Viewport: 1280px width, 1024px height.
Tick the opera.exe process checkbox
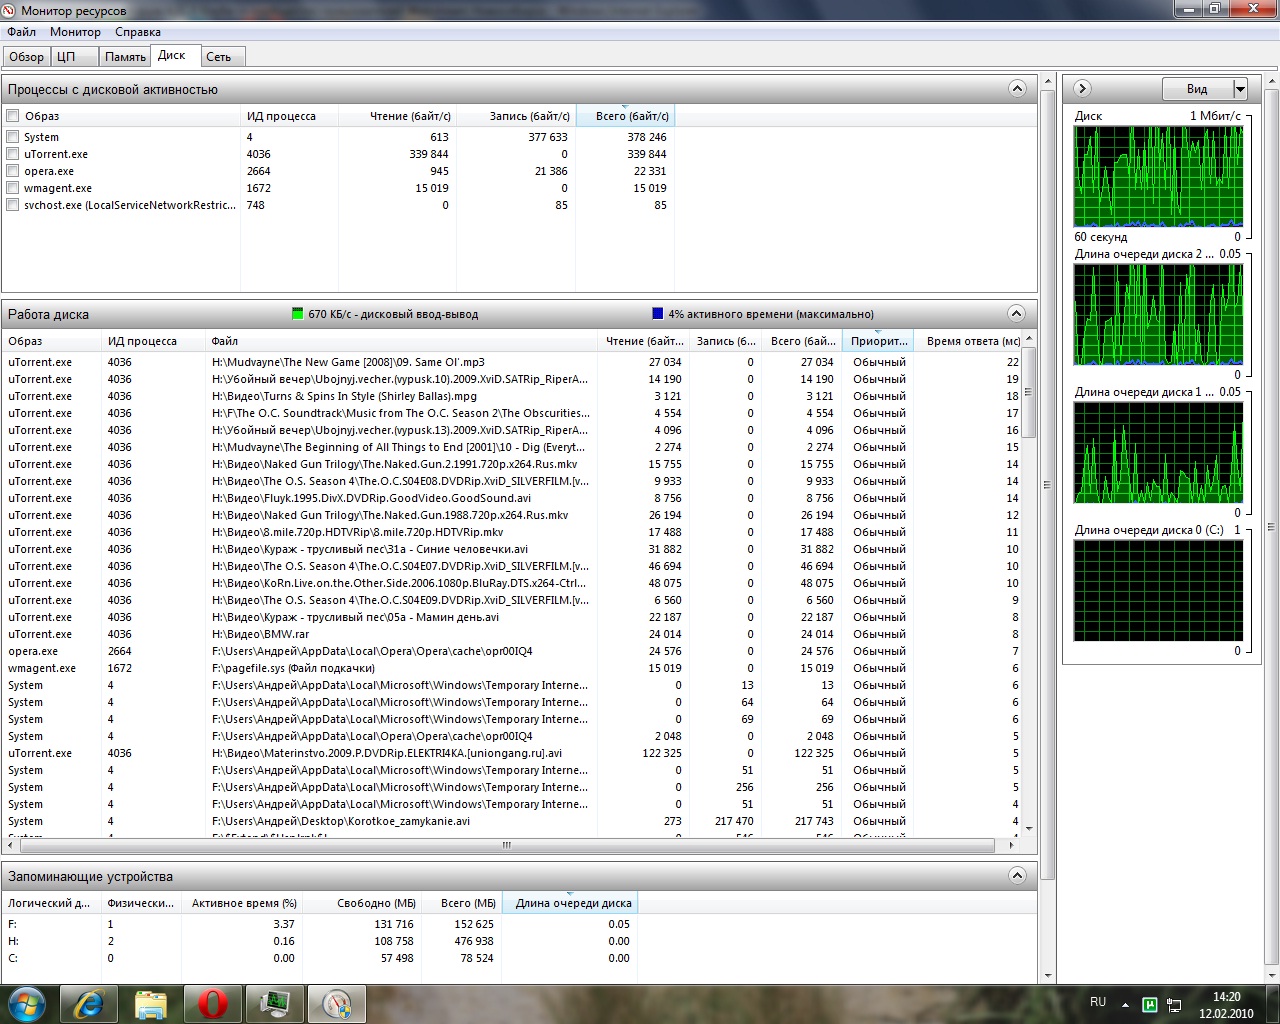(x=13, y=171)
